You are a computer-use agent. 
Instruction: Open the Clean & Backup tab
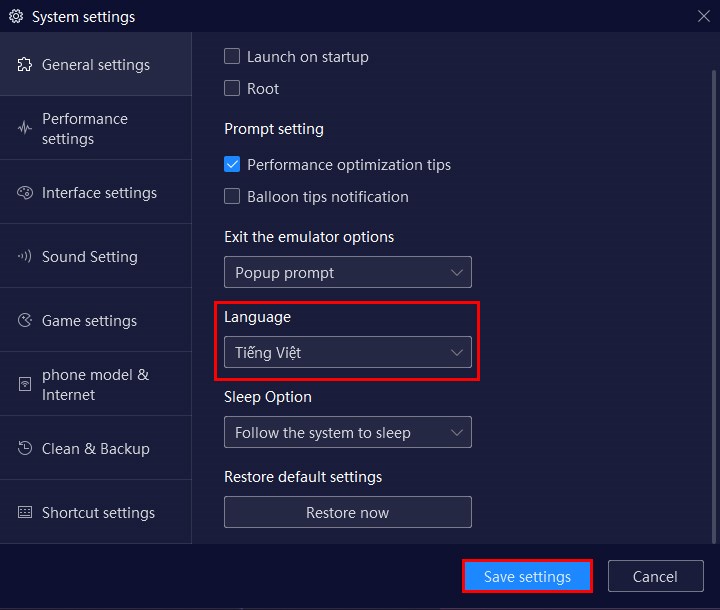coord(96,449)
